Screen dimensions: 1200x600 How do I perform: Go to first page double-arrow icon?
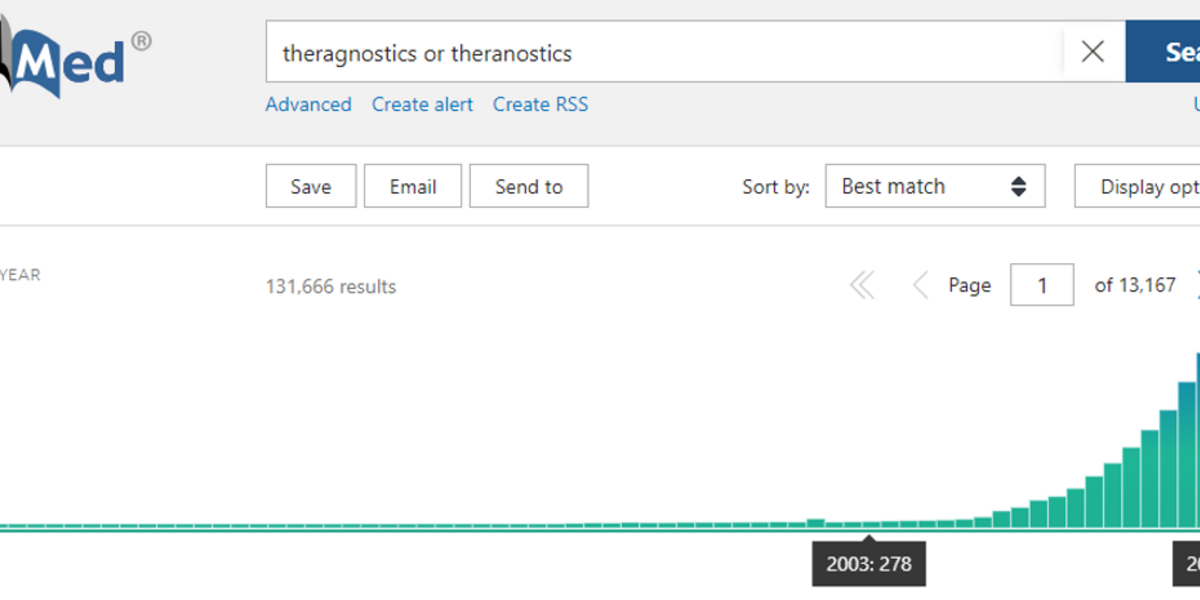coord(861,286)
